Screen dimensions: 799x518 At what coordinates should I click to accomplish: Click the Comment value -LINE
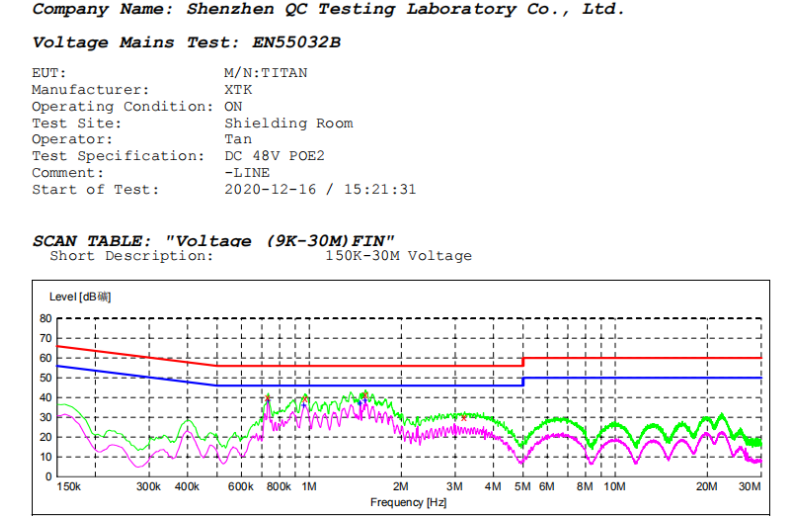[247, 173]
